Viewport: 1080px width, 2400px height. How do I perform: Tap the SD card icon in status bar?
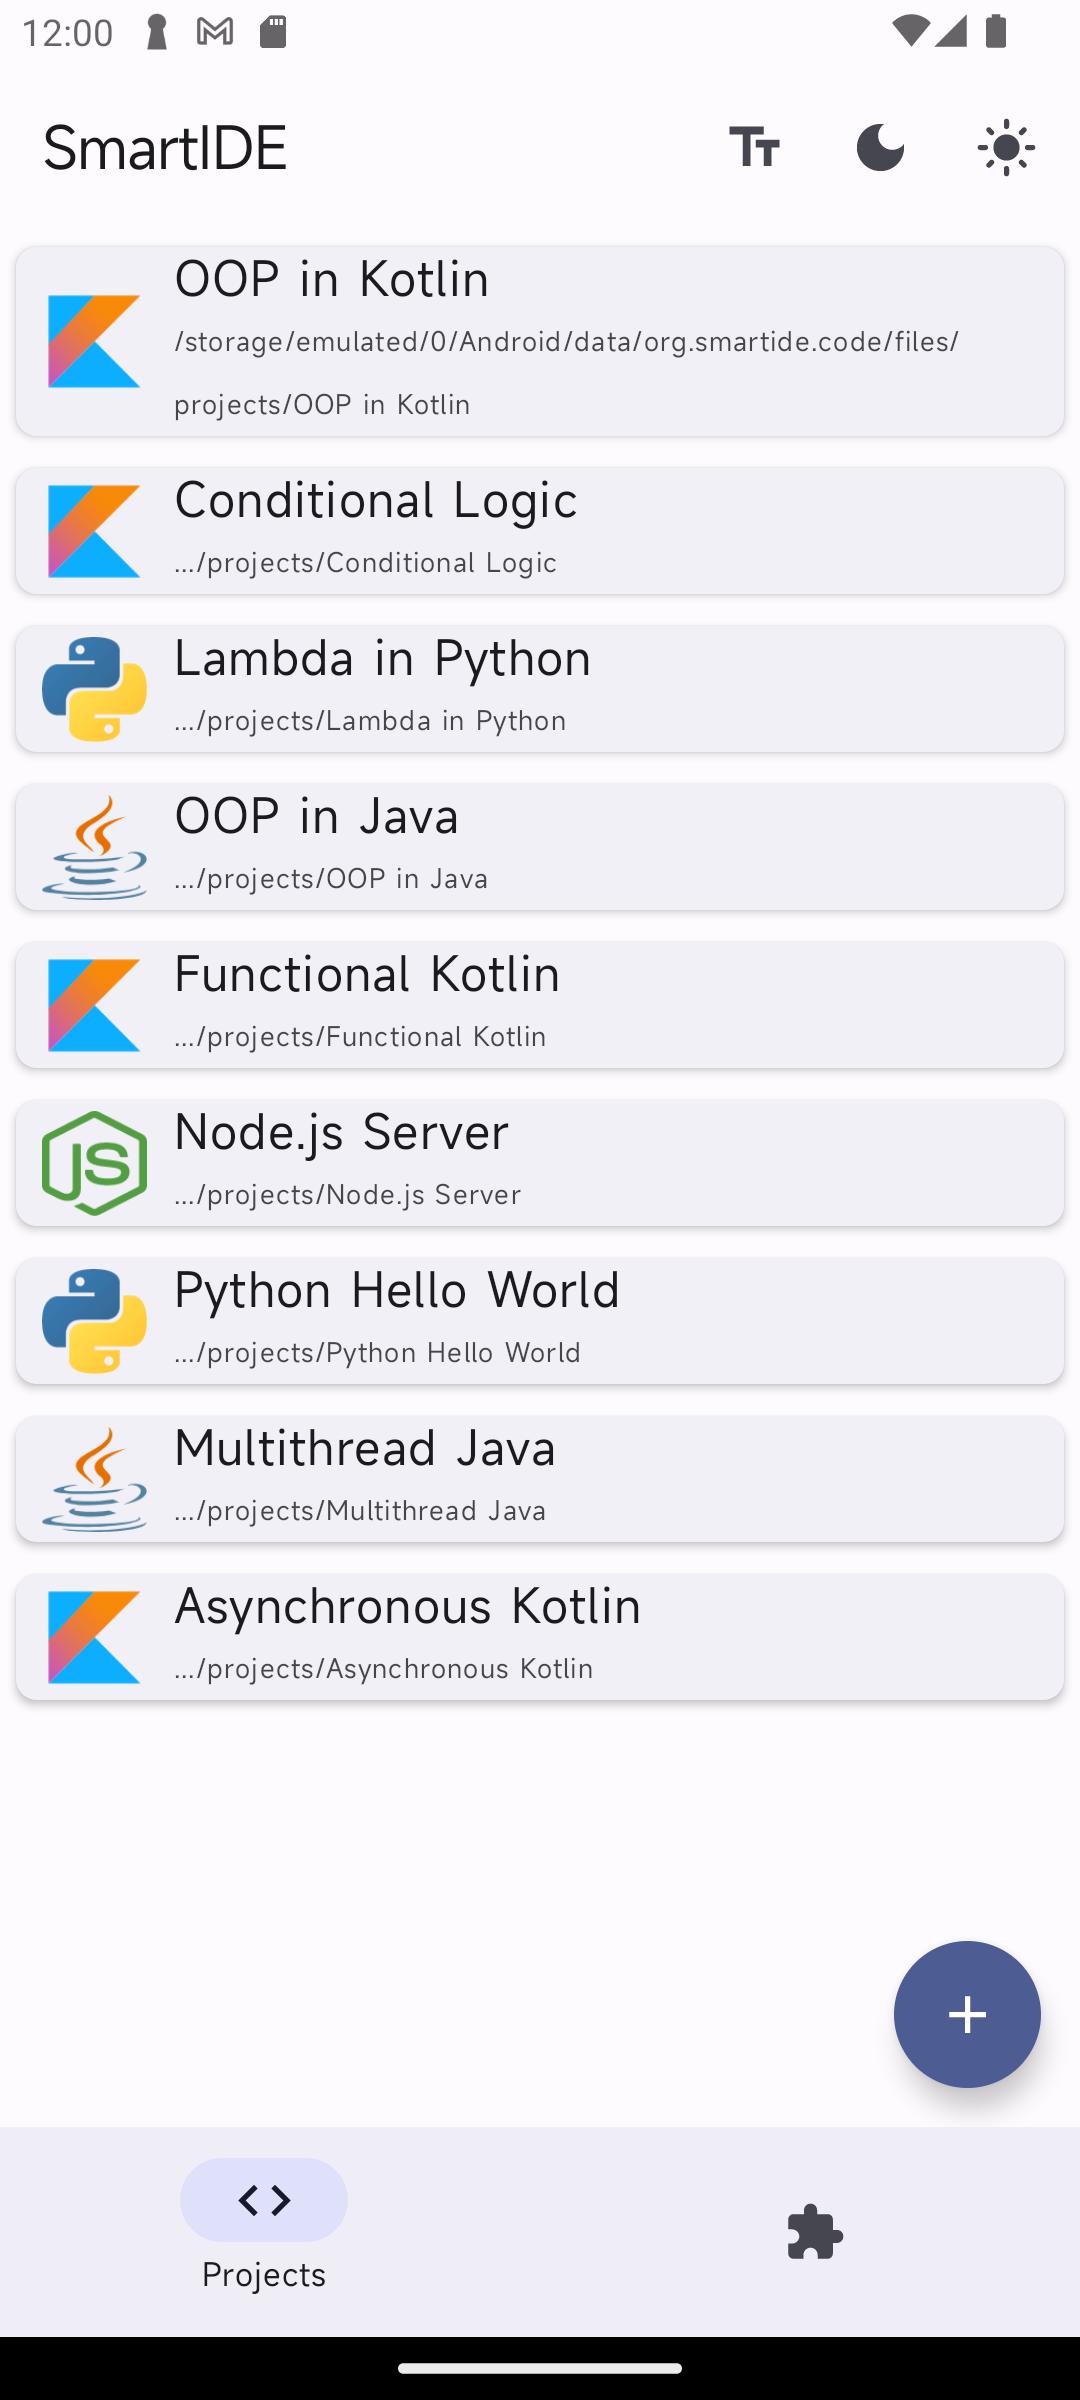tap(273, 32)
